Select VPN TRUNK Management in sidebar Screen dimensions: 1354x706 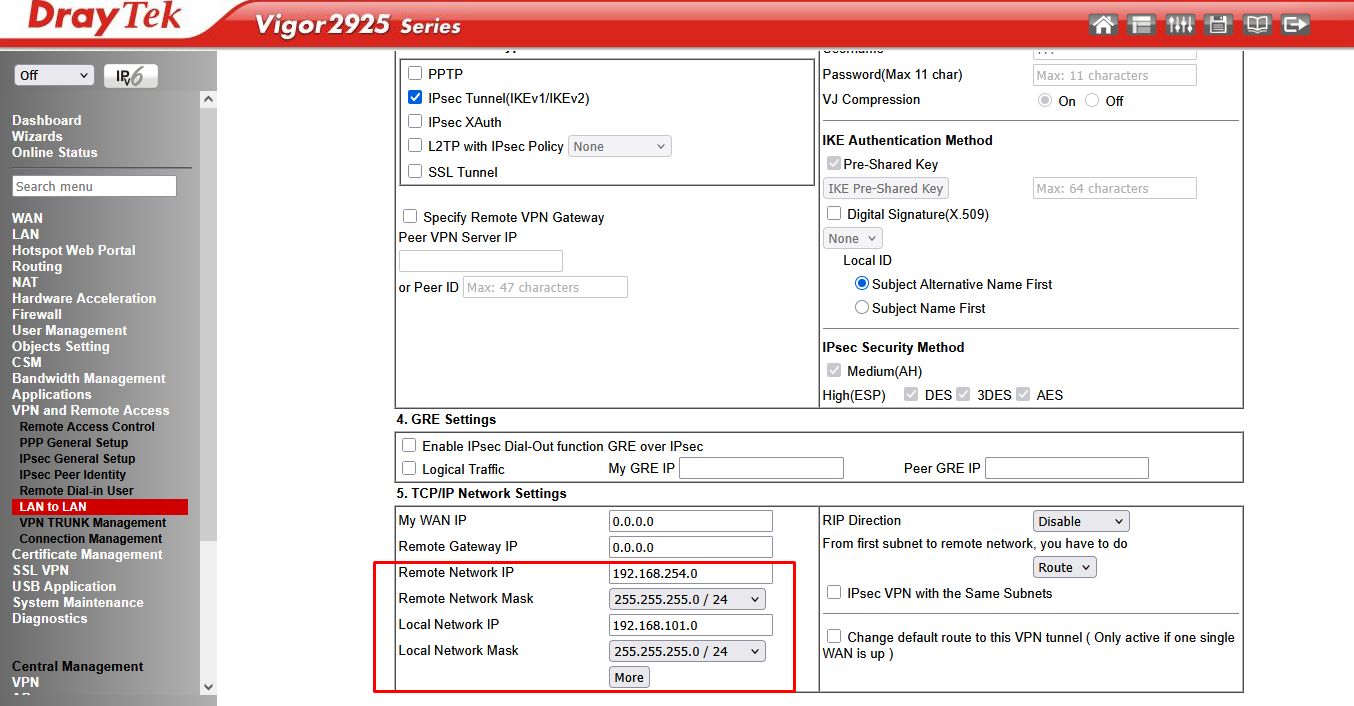click(x=92, y=522)
